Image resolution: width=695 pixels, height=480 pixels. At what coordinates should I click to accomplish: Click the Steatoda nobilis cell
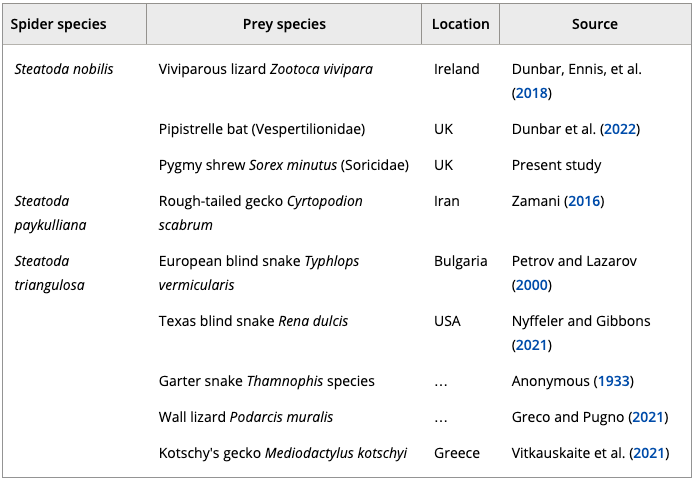64,69
